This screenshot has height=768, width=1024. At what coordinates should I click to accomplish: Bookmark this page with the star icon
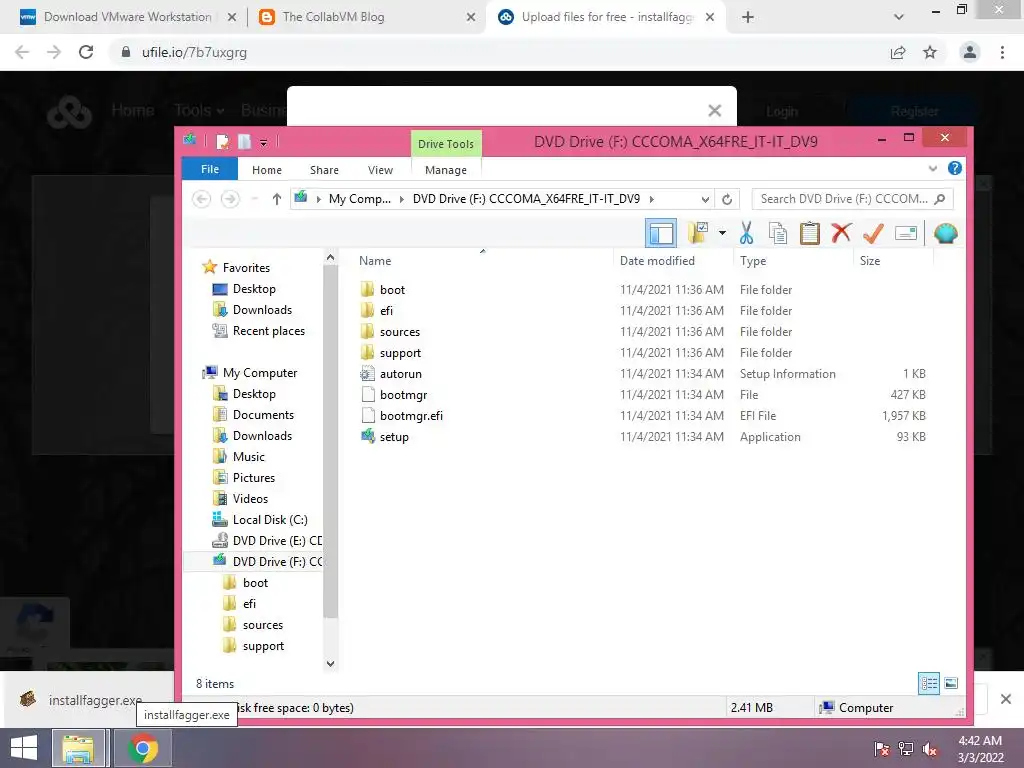[x=929, y=52]
